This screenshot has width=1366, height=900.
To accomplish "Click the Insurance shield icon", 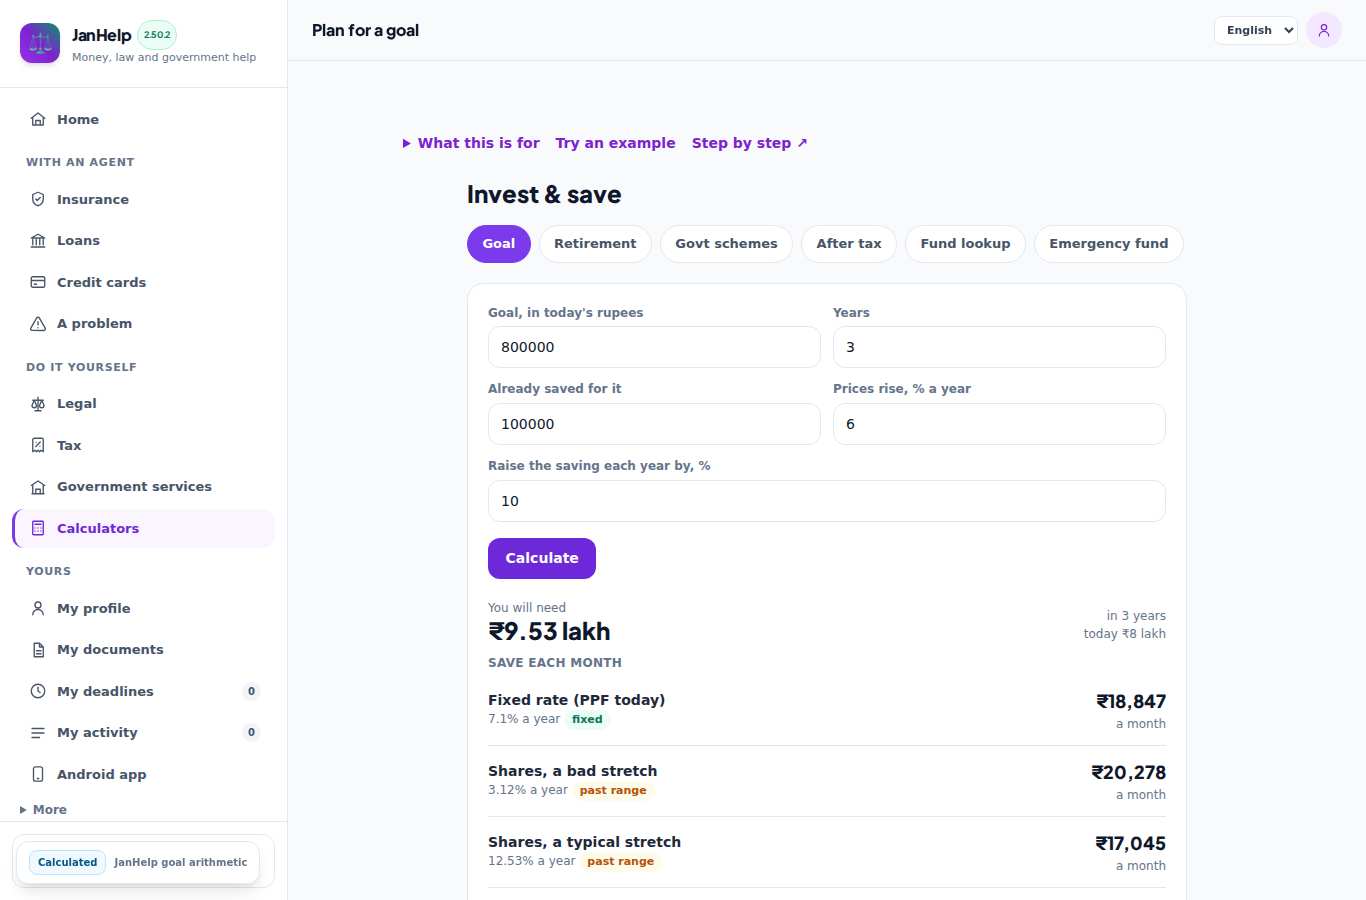I will [x=38, y=199].
